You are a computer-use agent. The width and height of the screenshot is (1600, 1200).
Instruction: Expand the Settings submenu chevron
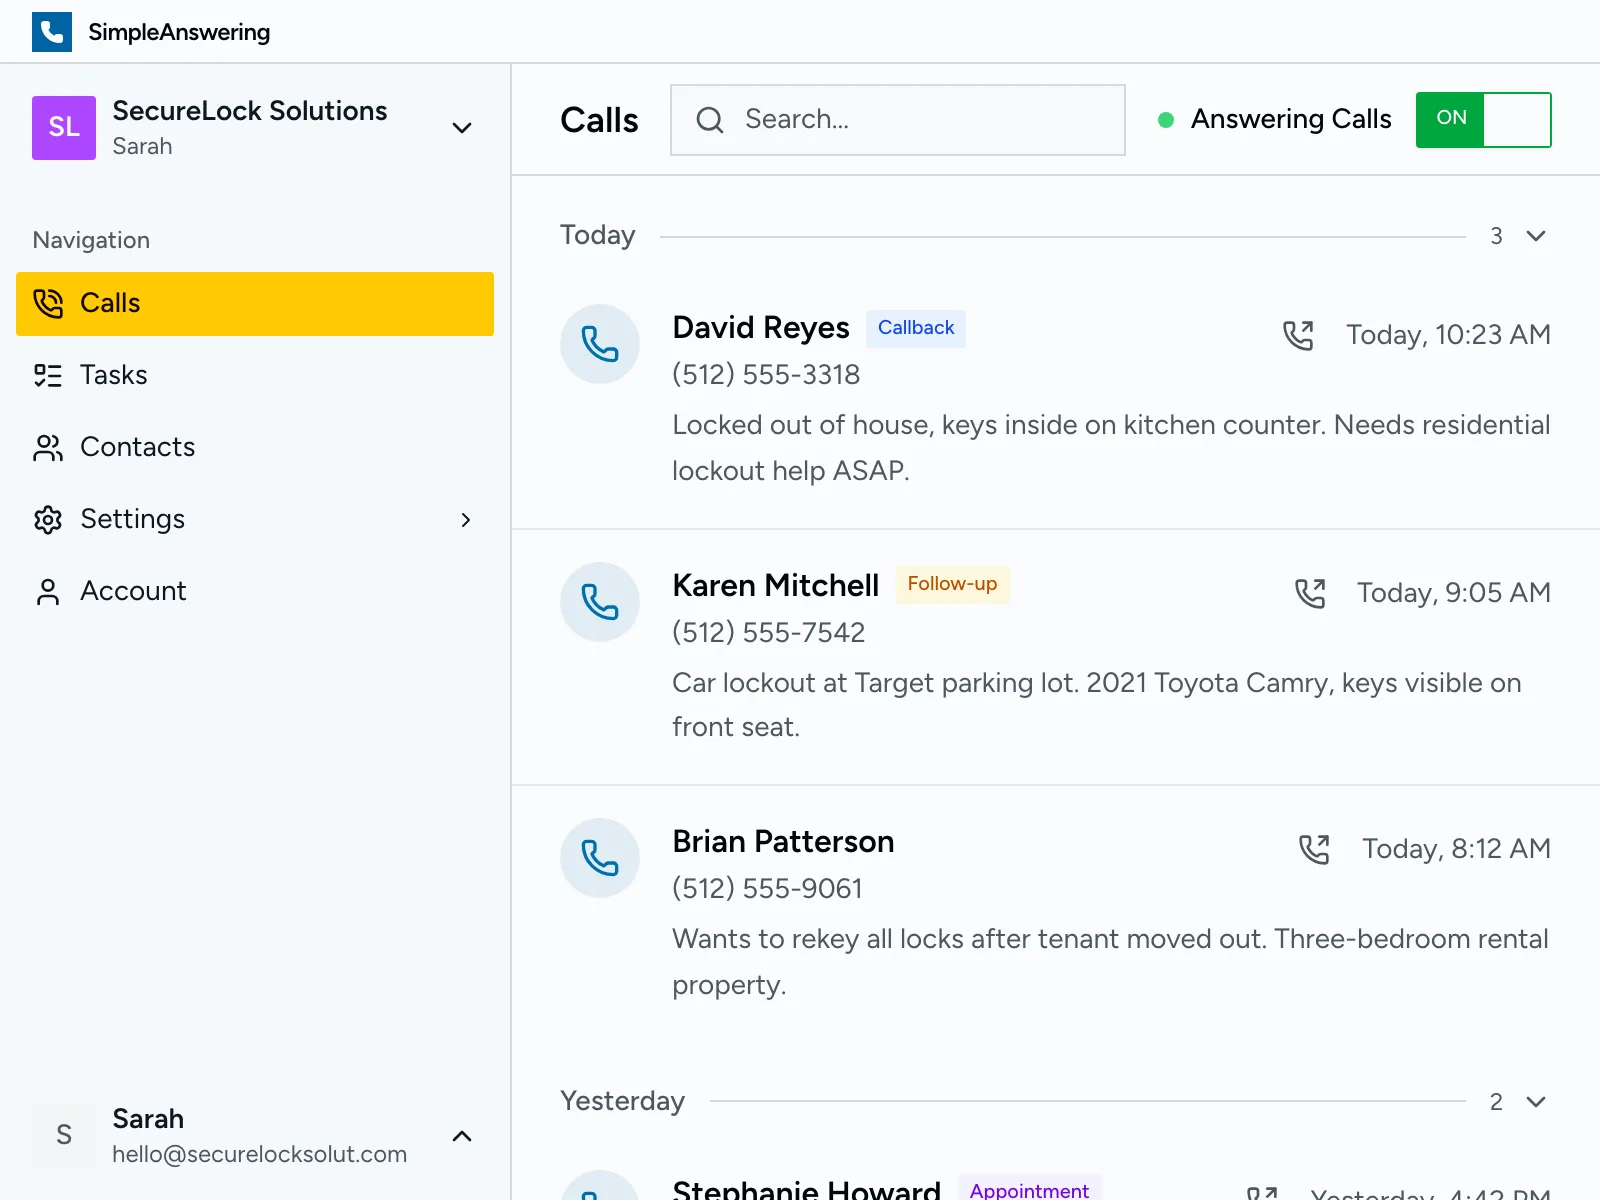point(466,520)
